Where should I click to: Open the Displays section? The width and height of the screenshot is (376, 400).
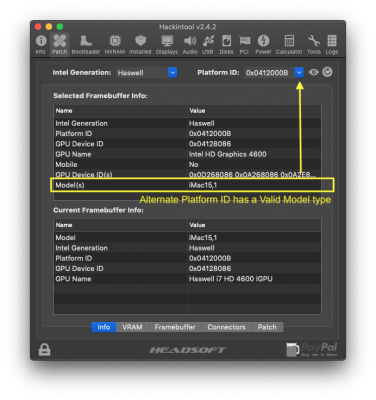[x=167, y=45]
